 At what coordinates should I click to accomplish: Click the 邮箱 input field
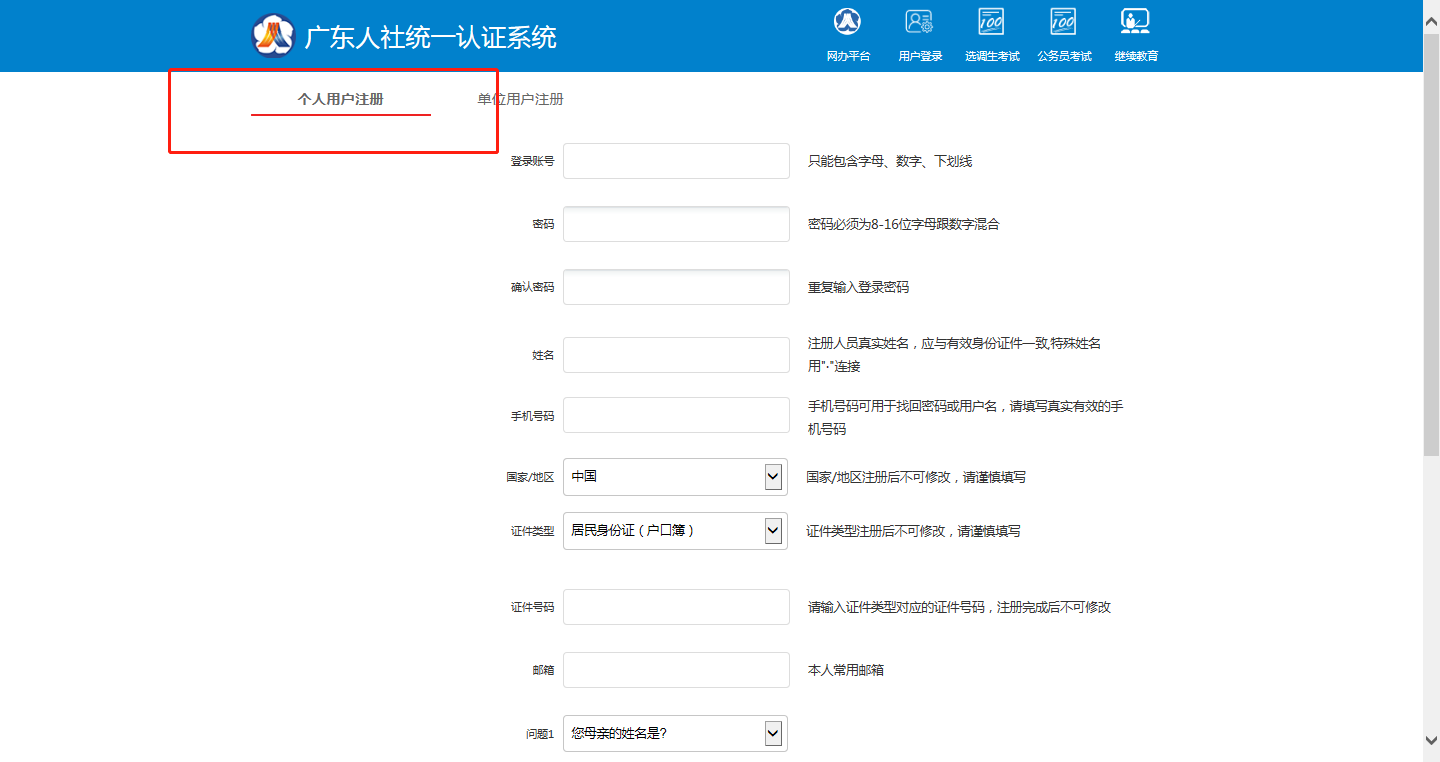(676, 670)
